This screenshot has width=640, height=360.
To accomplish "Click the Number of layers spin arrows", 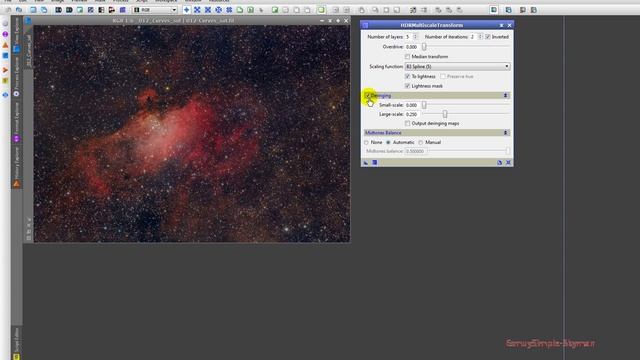I will pos(416,37).
